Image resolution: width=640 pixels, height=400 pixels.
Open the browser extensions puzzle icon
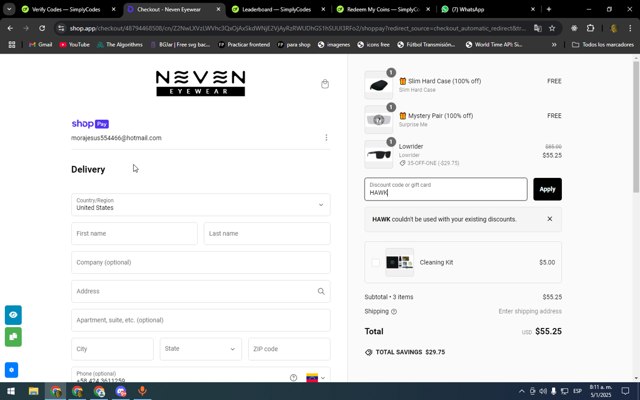click(590, 28)
